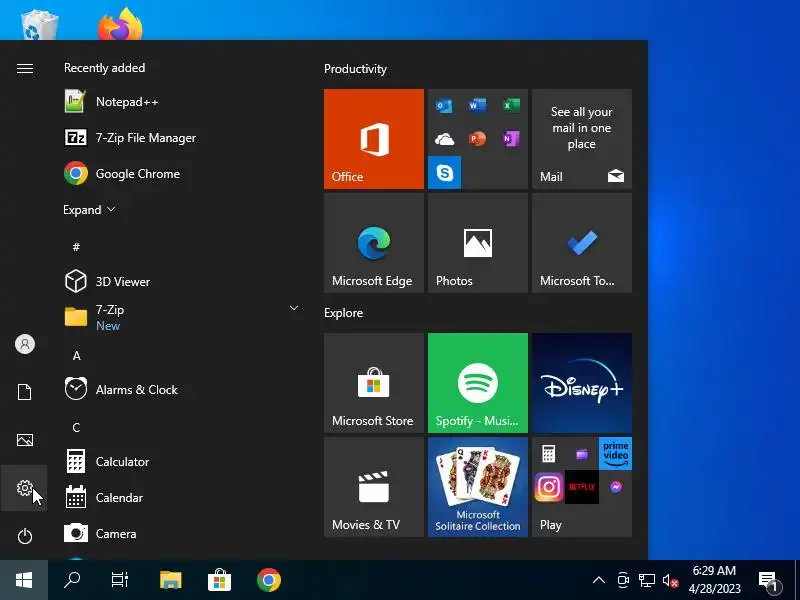Expand the 7-Zip folder chevron
800x600 pixels.
[293, 308]
